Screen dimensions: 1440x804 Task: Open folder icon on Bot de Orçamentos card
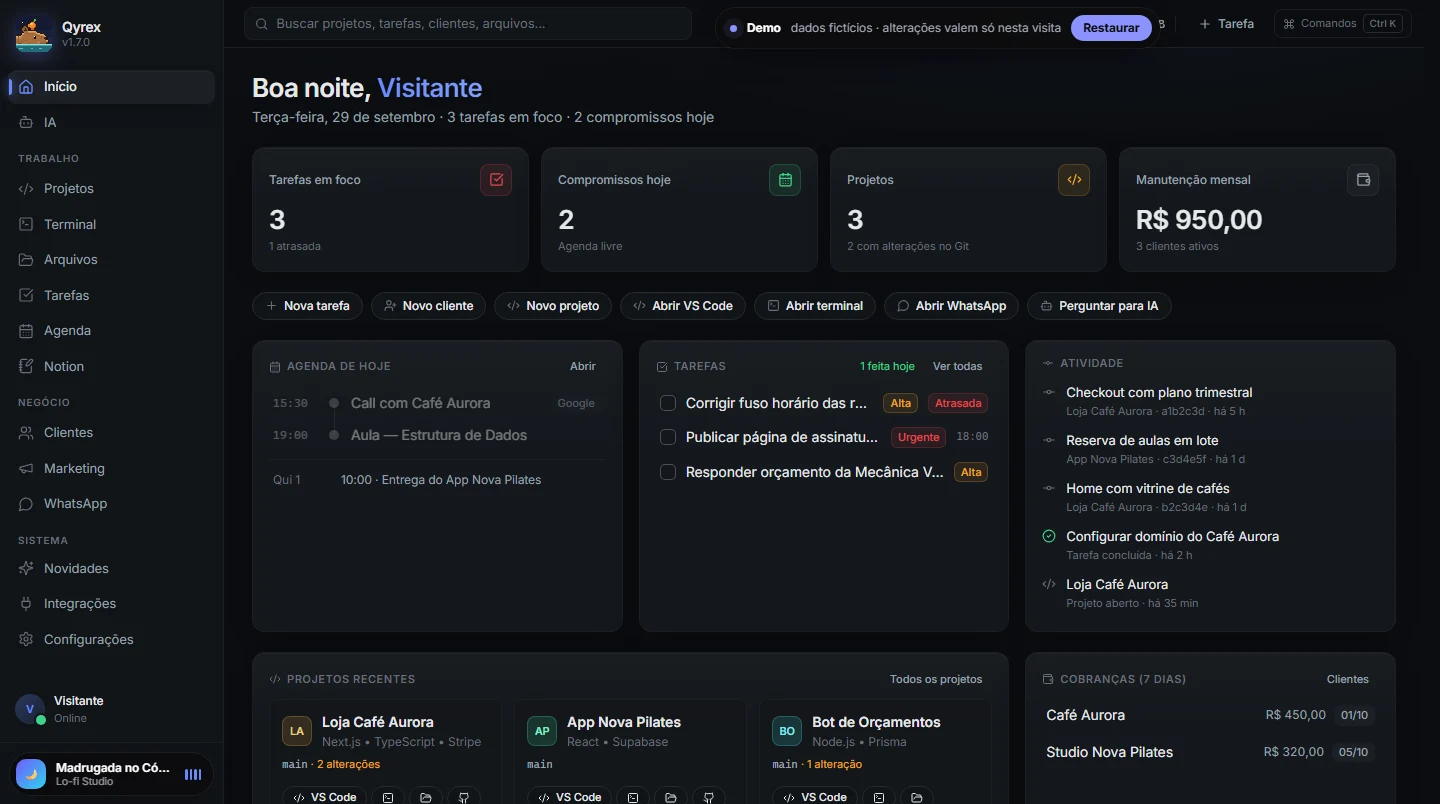(916, 797)
